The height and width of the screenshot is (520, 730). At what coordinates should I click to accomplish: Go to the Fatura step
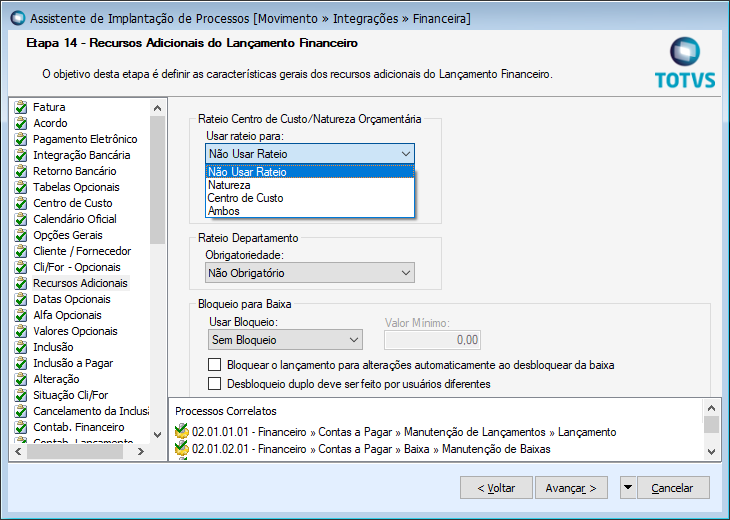tap(49, 107)
